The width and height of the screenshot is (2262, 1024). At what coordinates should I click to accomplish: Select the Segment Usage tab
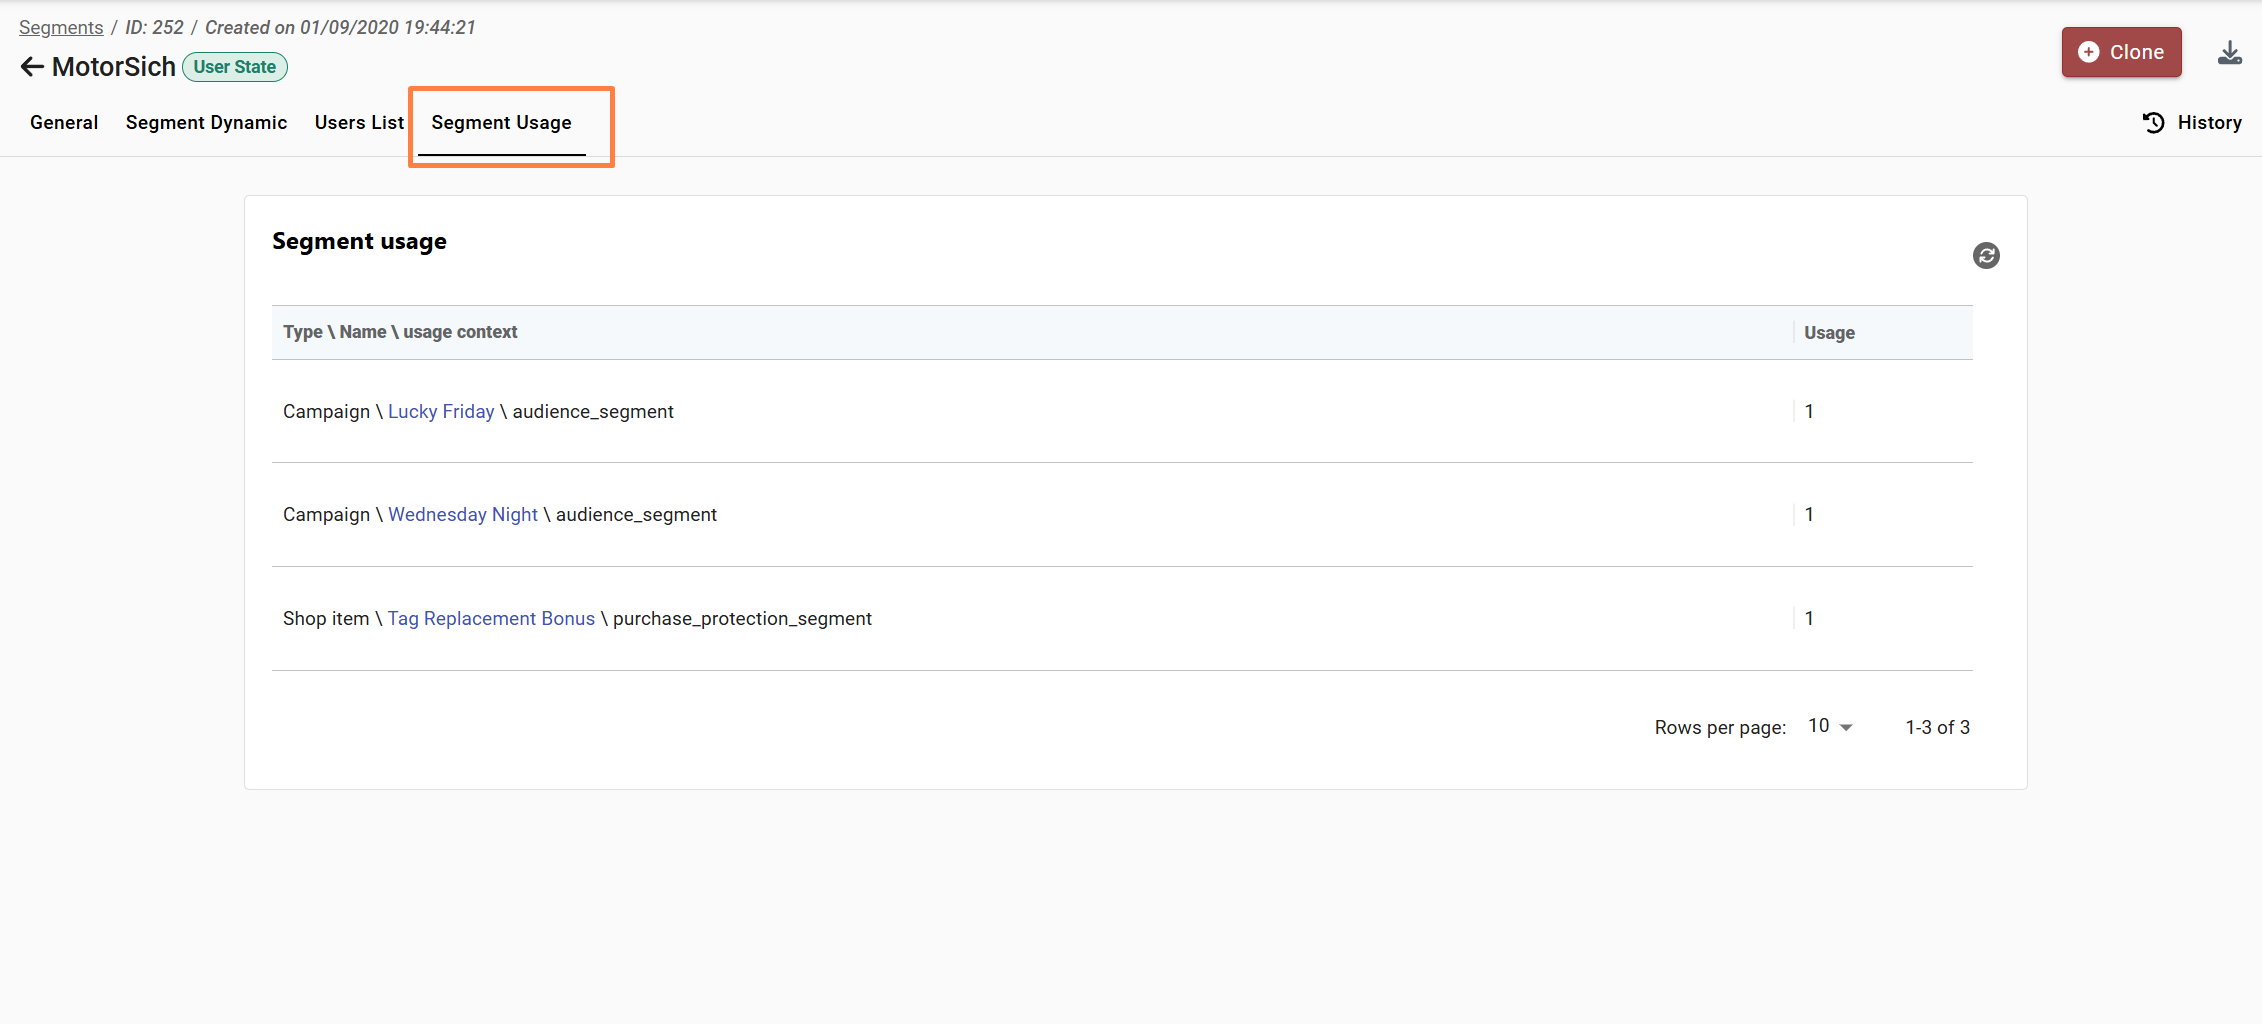[501, 123]
